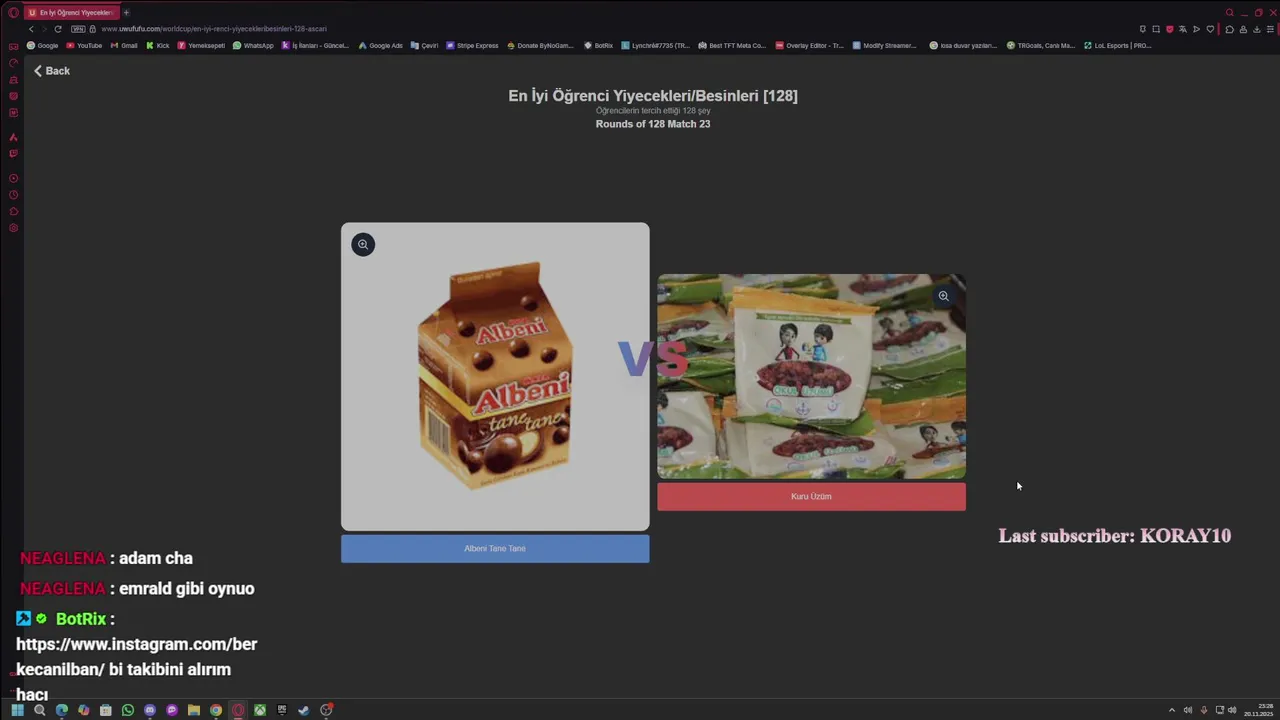Open a new browser tab with plus
The height and width of the screenshot is (720, 1280).
click(x=126, y=12)
